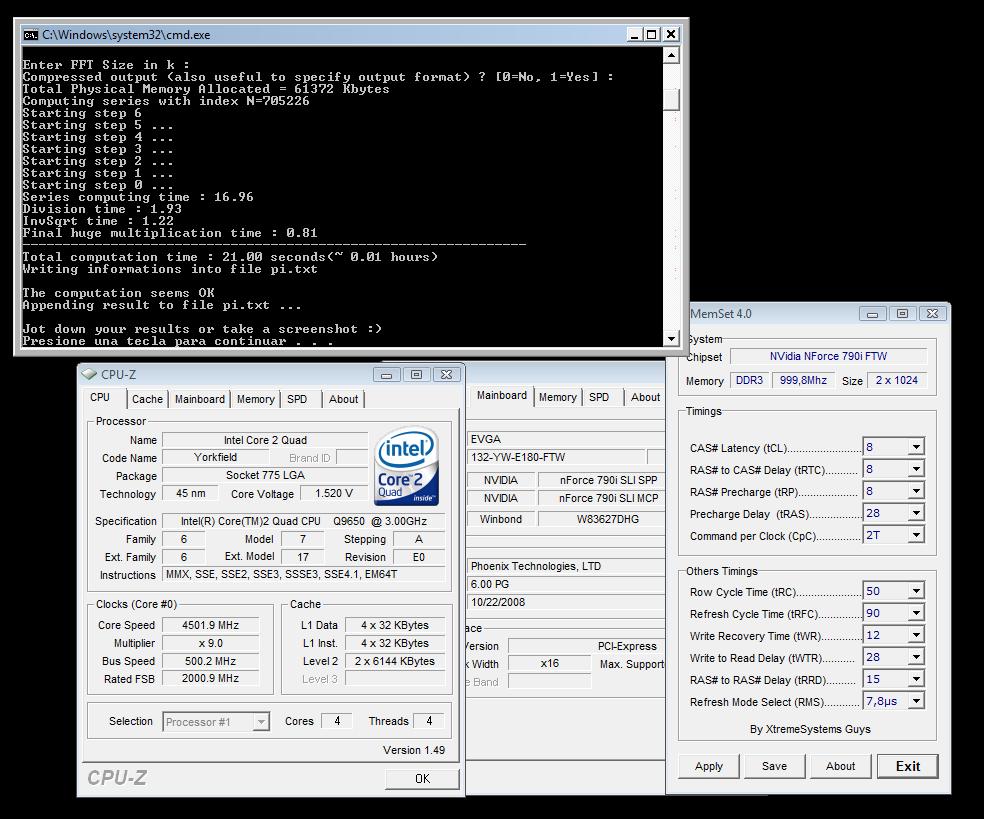The image size is (984, 819).
Task: Click the MemSet chipset NVidia NForce 790i FTW field
Action: coord(828,356)
